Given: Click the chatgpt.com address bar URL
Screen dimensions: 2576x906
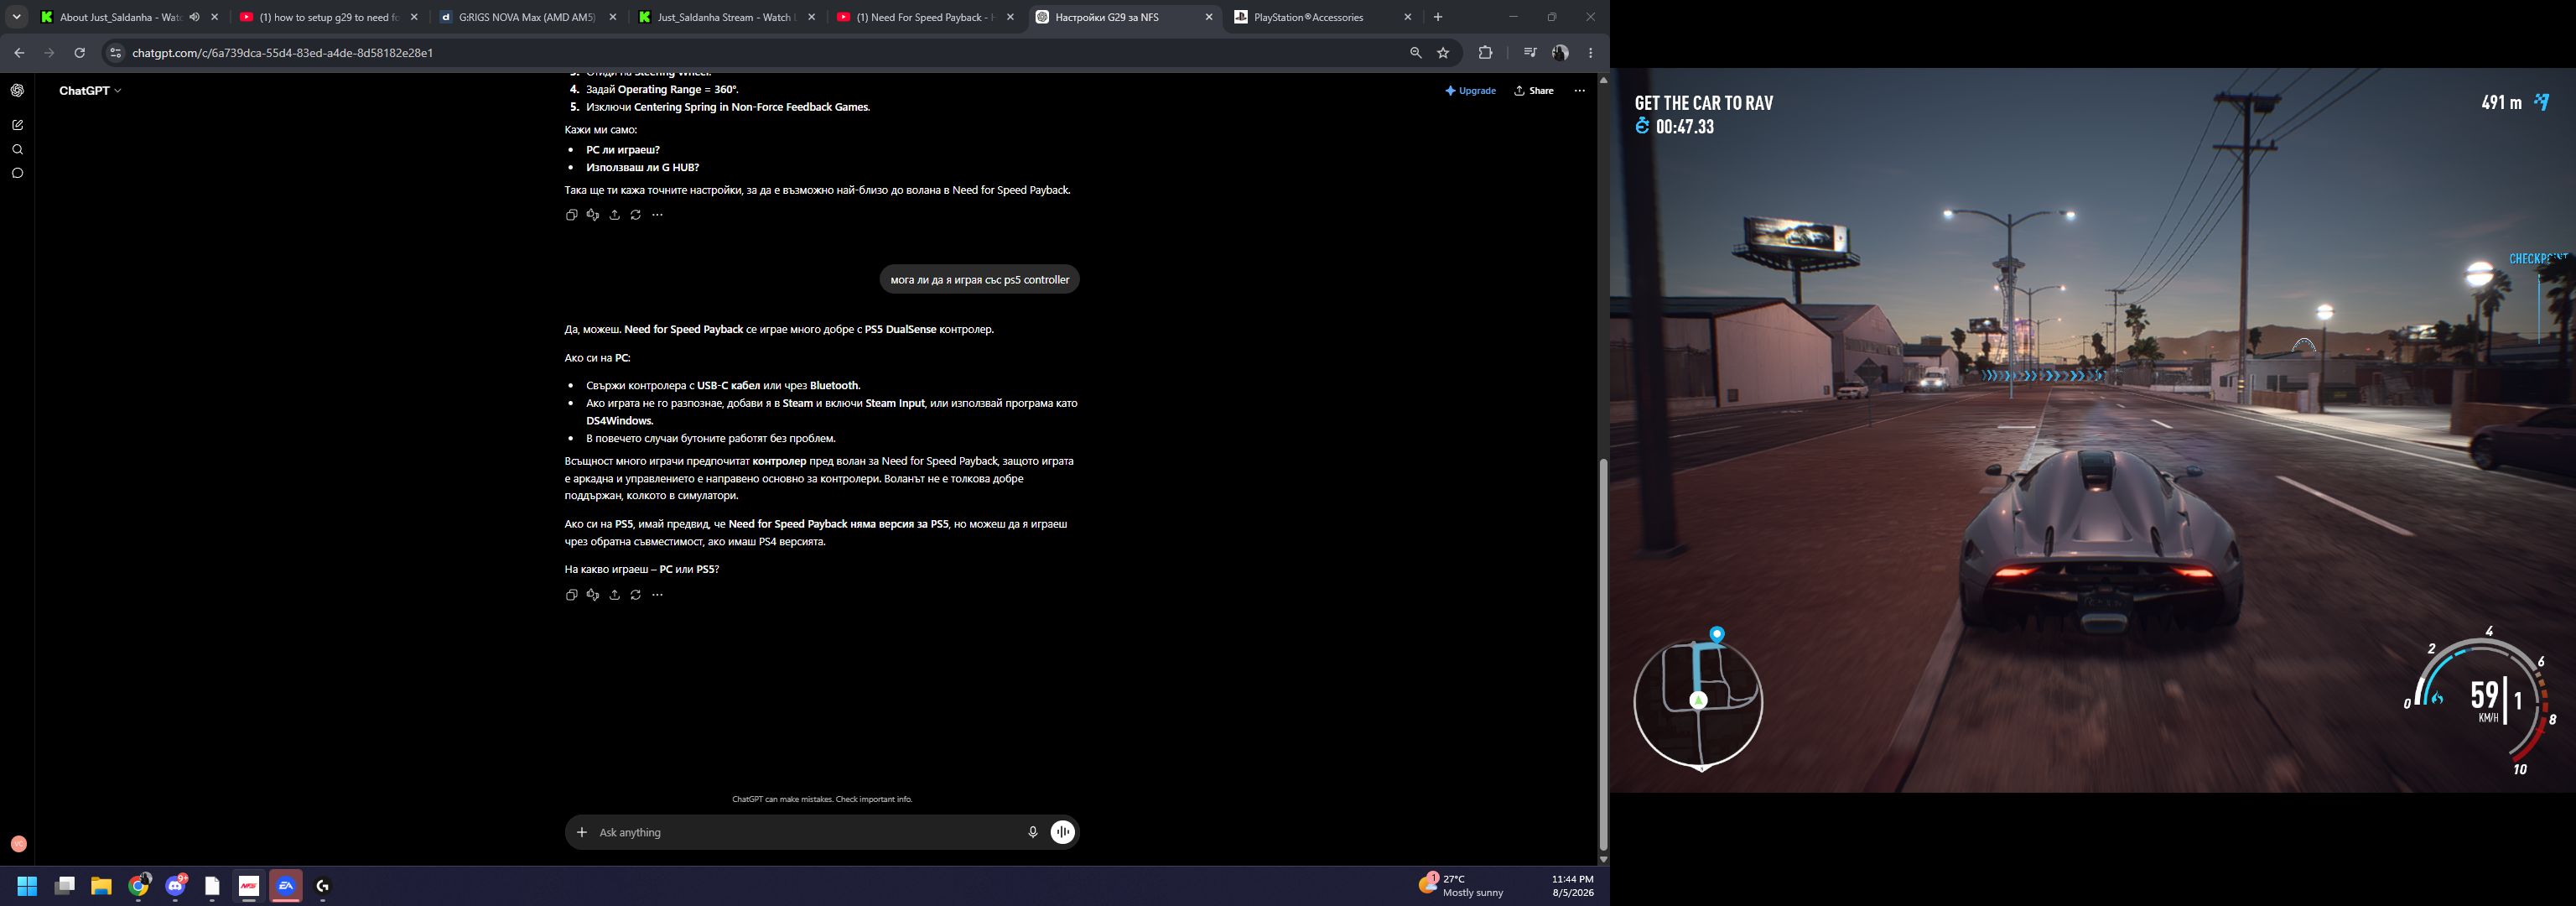Looking at the screenshot, I should point(283,53).
